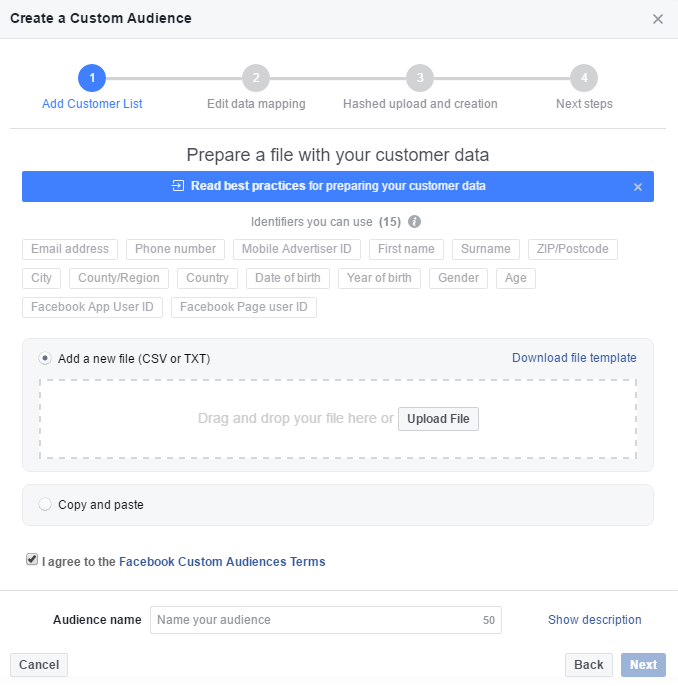Click the Cancel button

pyautogui.click(x=39, y=665)
